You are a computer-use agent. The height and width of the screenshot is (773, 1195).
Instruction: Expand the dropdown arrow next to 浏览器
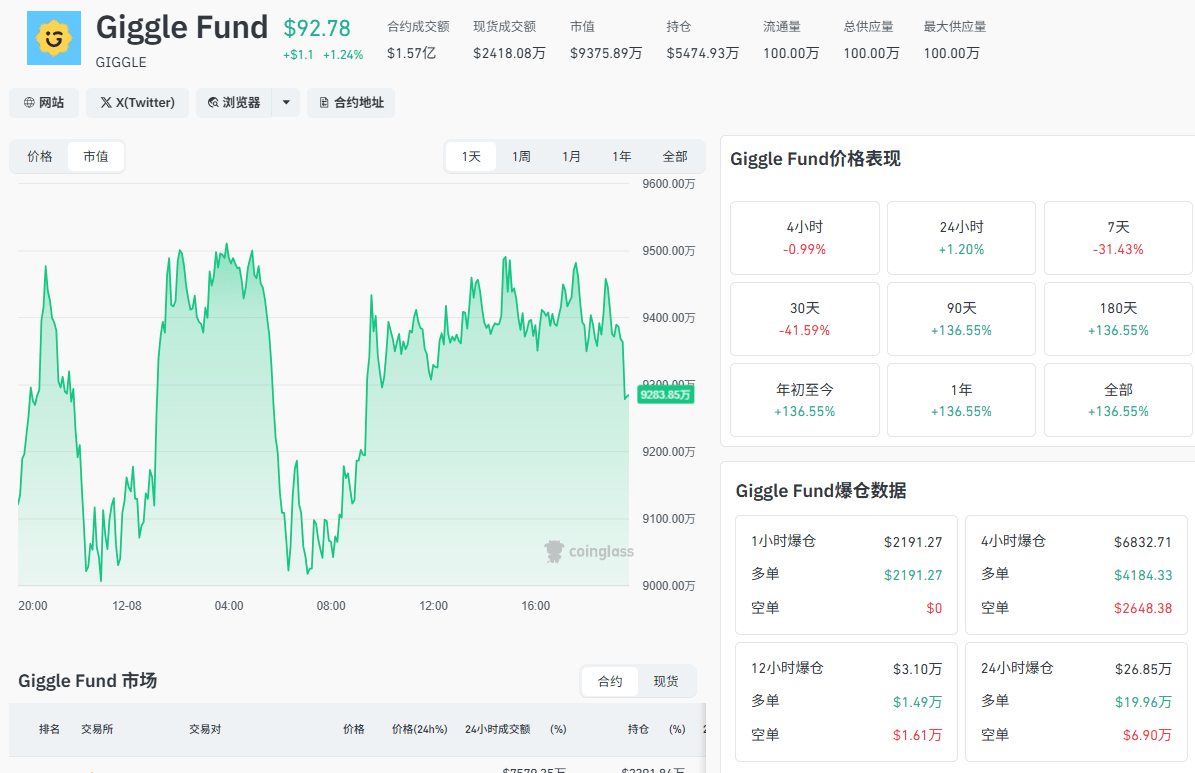click(x=286, y=102)
